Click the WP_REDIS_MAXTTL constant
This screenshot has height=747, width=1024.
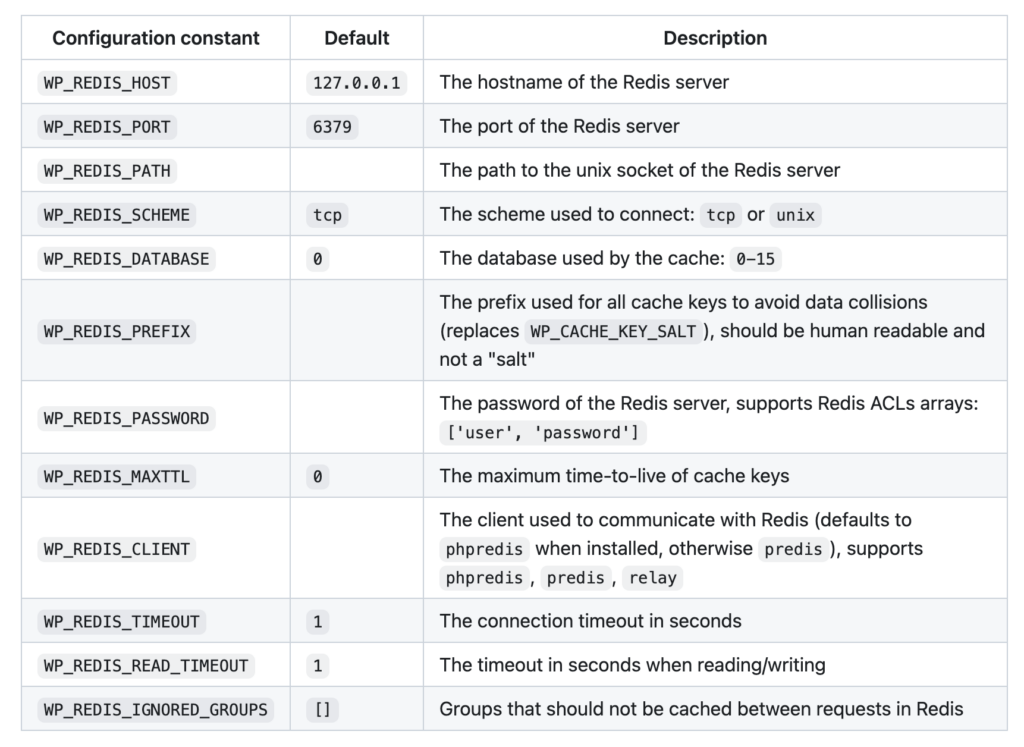[116, 477]
